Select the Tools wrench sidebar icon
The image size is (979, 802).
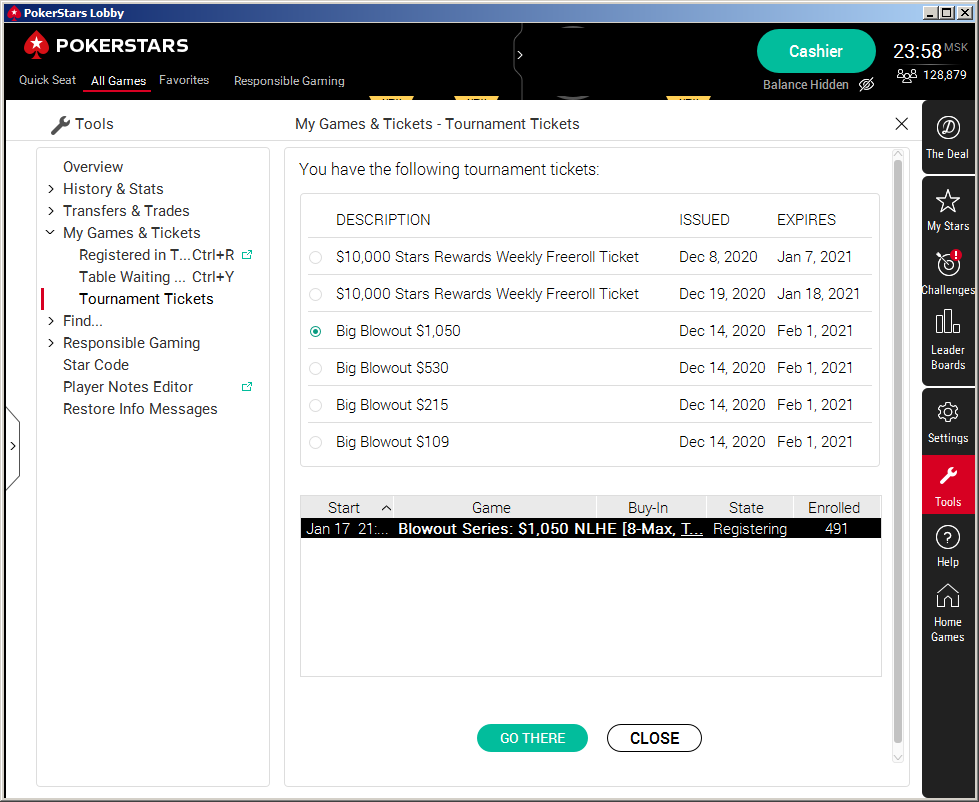coord(947,486)
